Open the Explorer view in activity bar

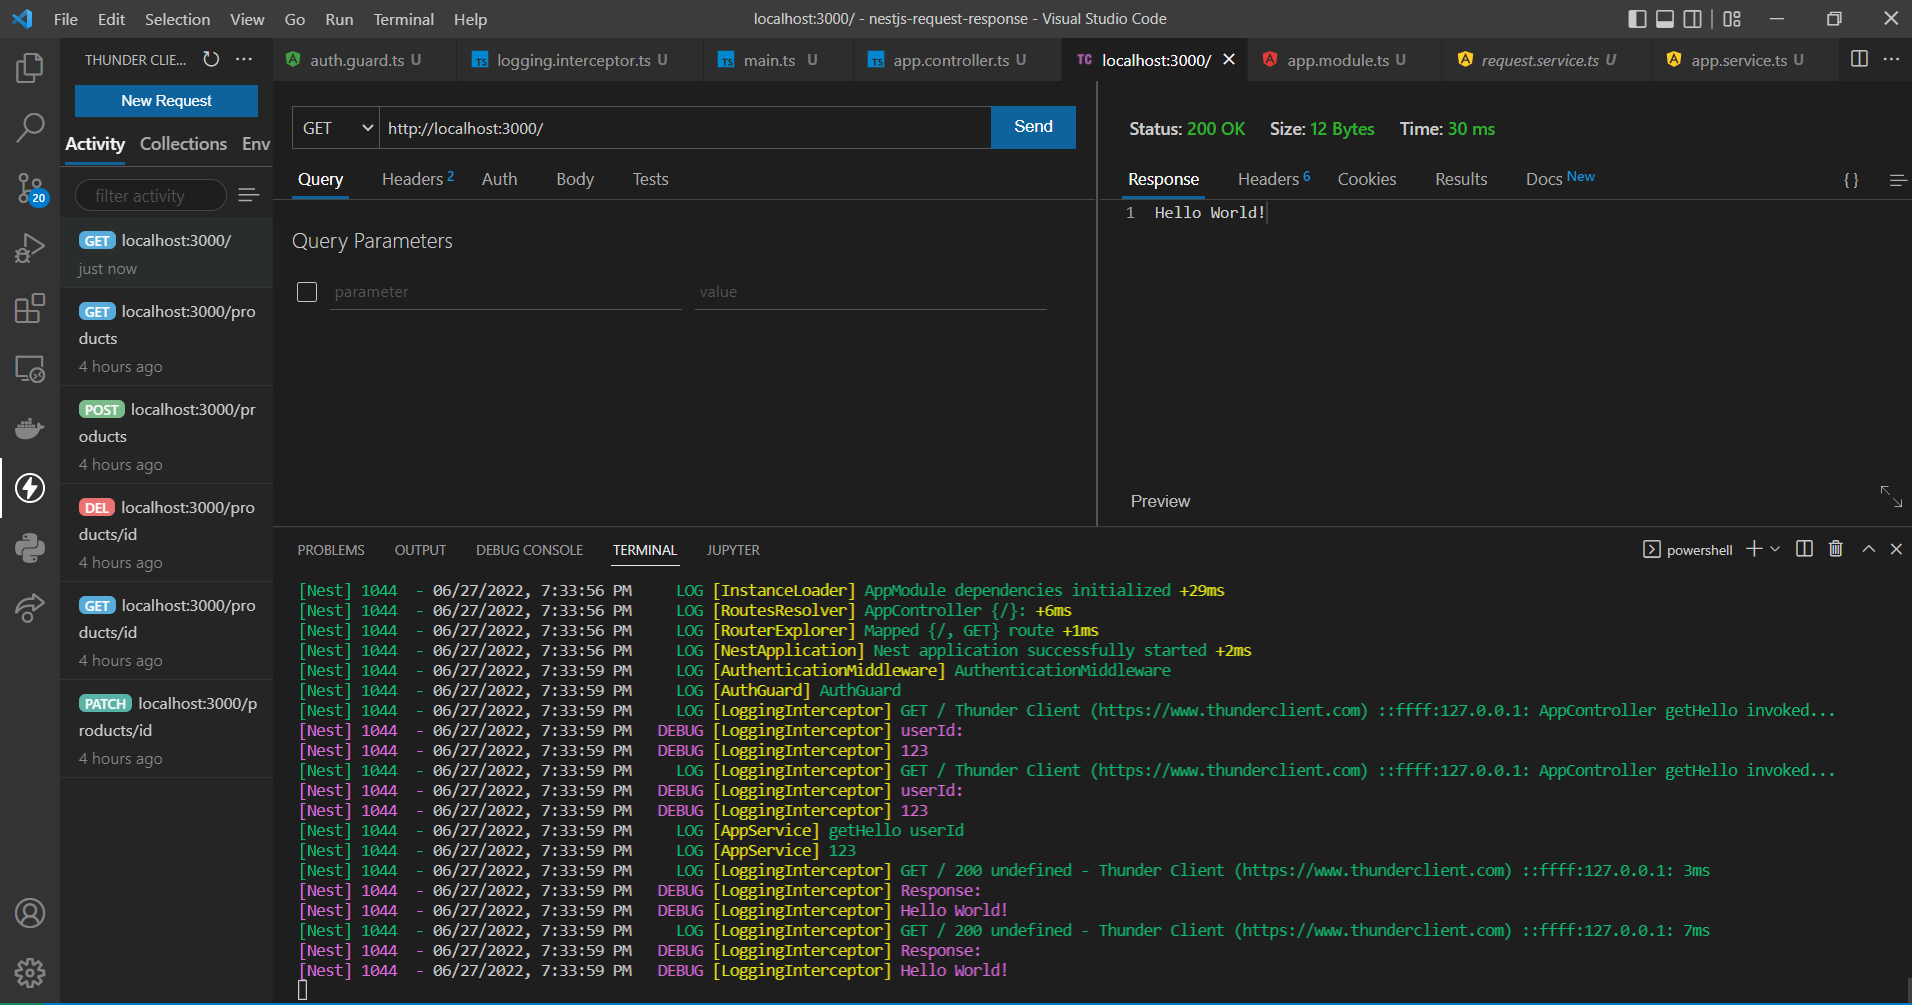click(x=30, y=68)
